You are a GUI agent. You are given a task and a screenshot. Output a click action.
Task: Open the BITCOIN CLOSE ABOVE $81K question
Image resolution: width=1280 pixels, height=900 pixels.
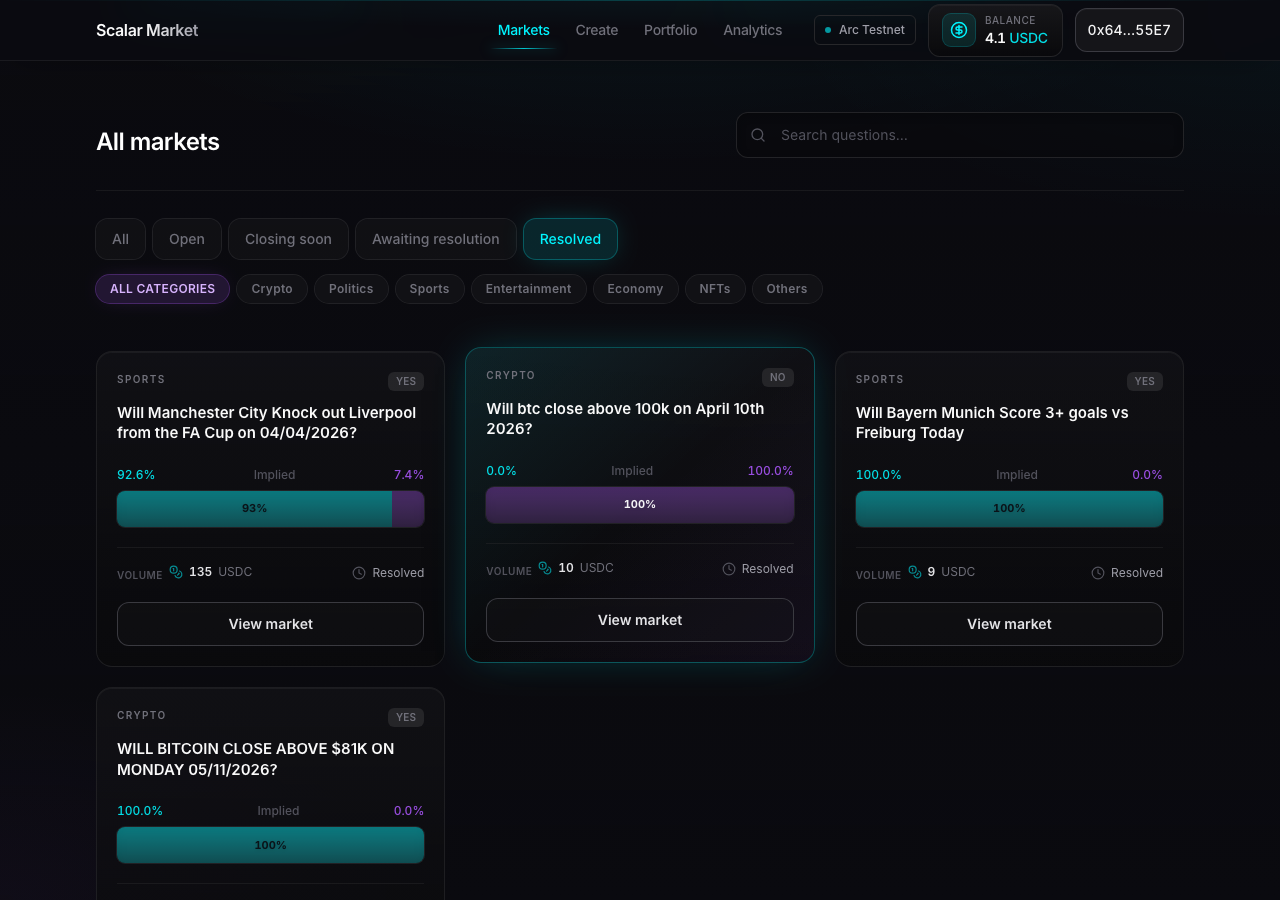[x=256, y=759]
